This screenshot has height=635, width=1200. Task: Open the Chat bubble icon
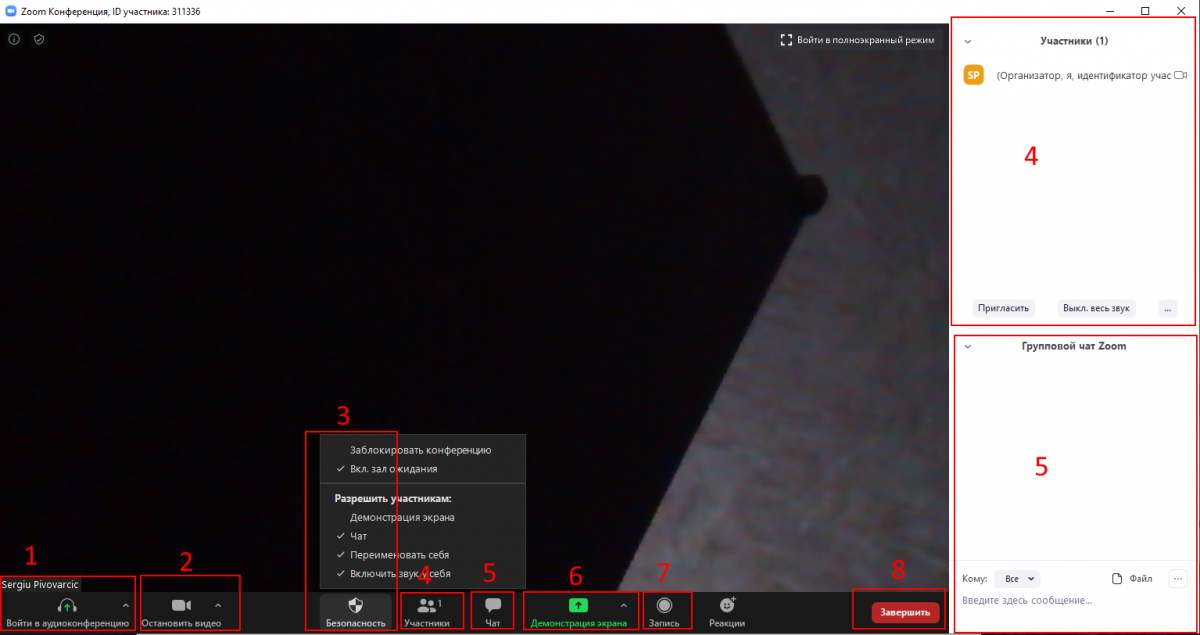[493, 605]
